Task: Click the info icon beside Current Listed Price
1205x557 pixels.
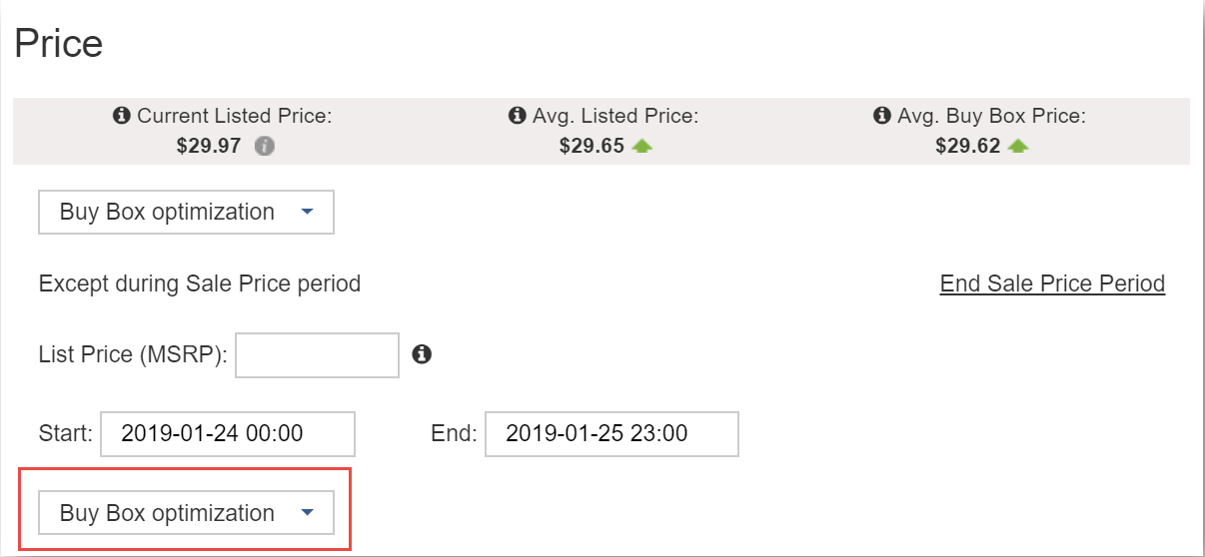Action: 122,116
